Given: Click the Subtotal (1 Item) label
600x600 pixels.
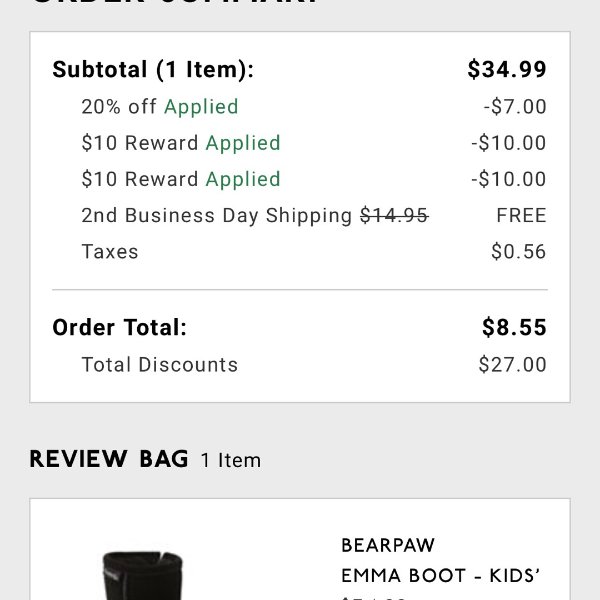Looking at the screenshot, I should (x=153, y=70).
